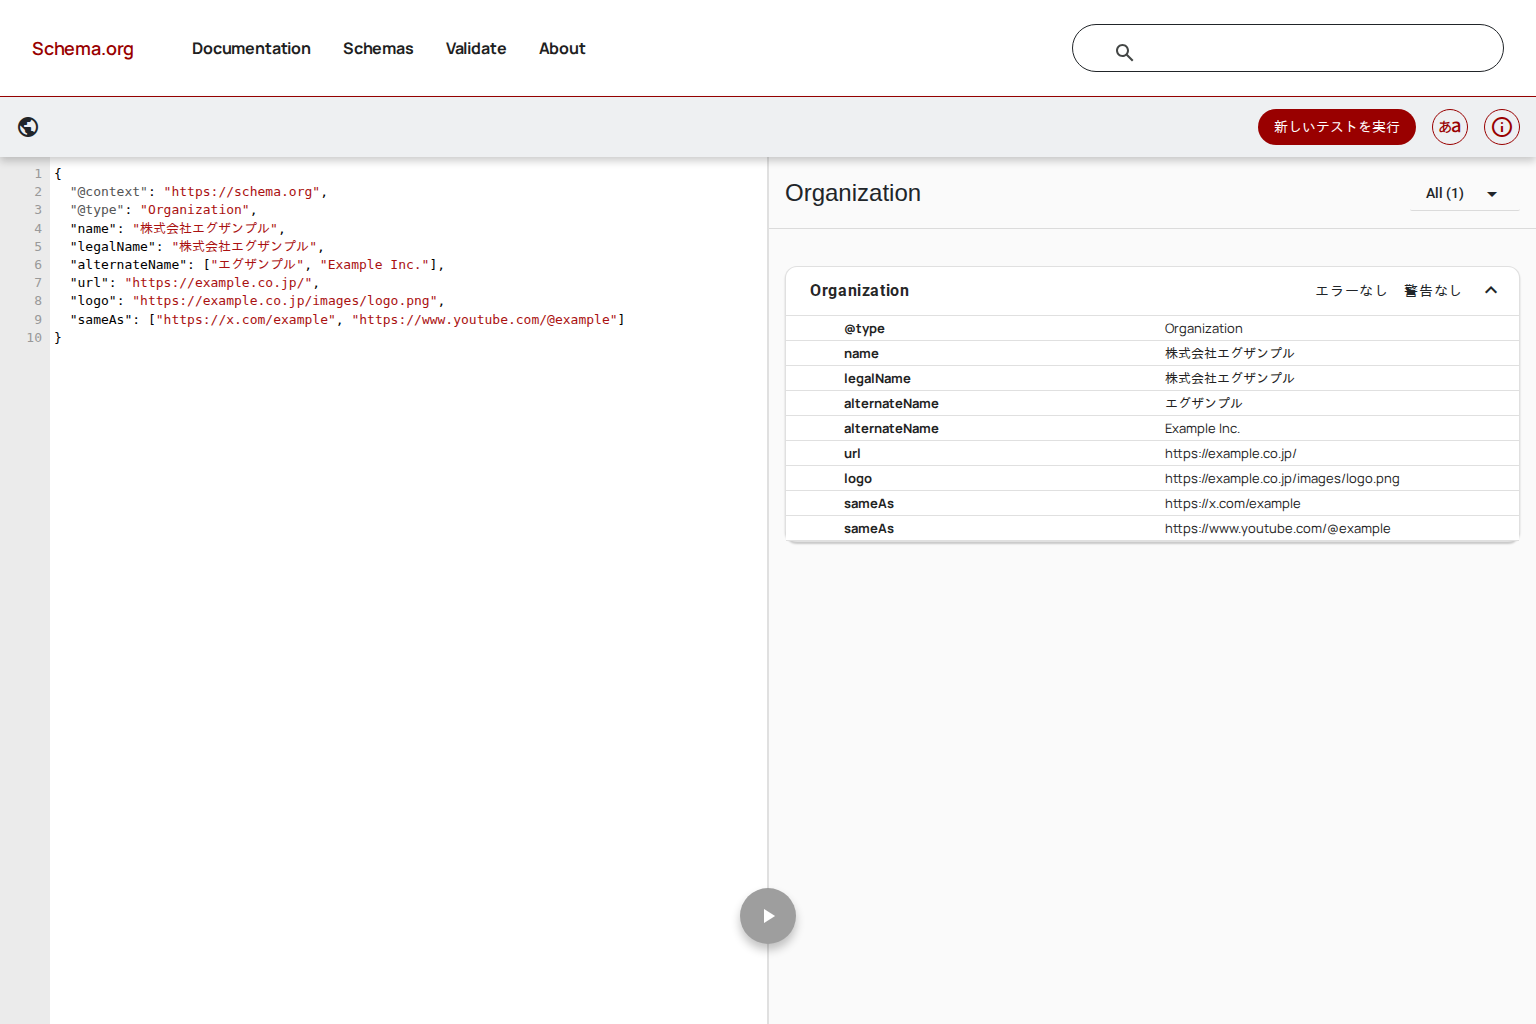Open the About menu item

(562, 49)
